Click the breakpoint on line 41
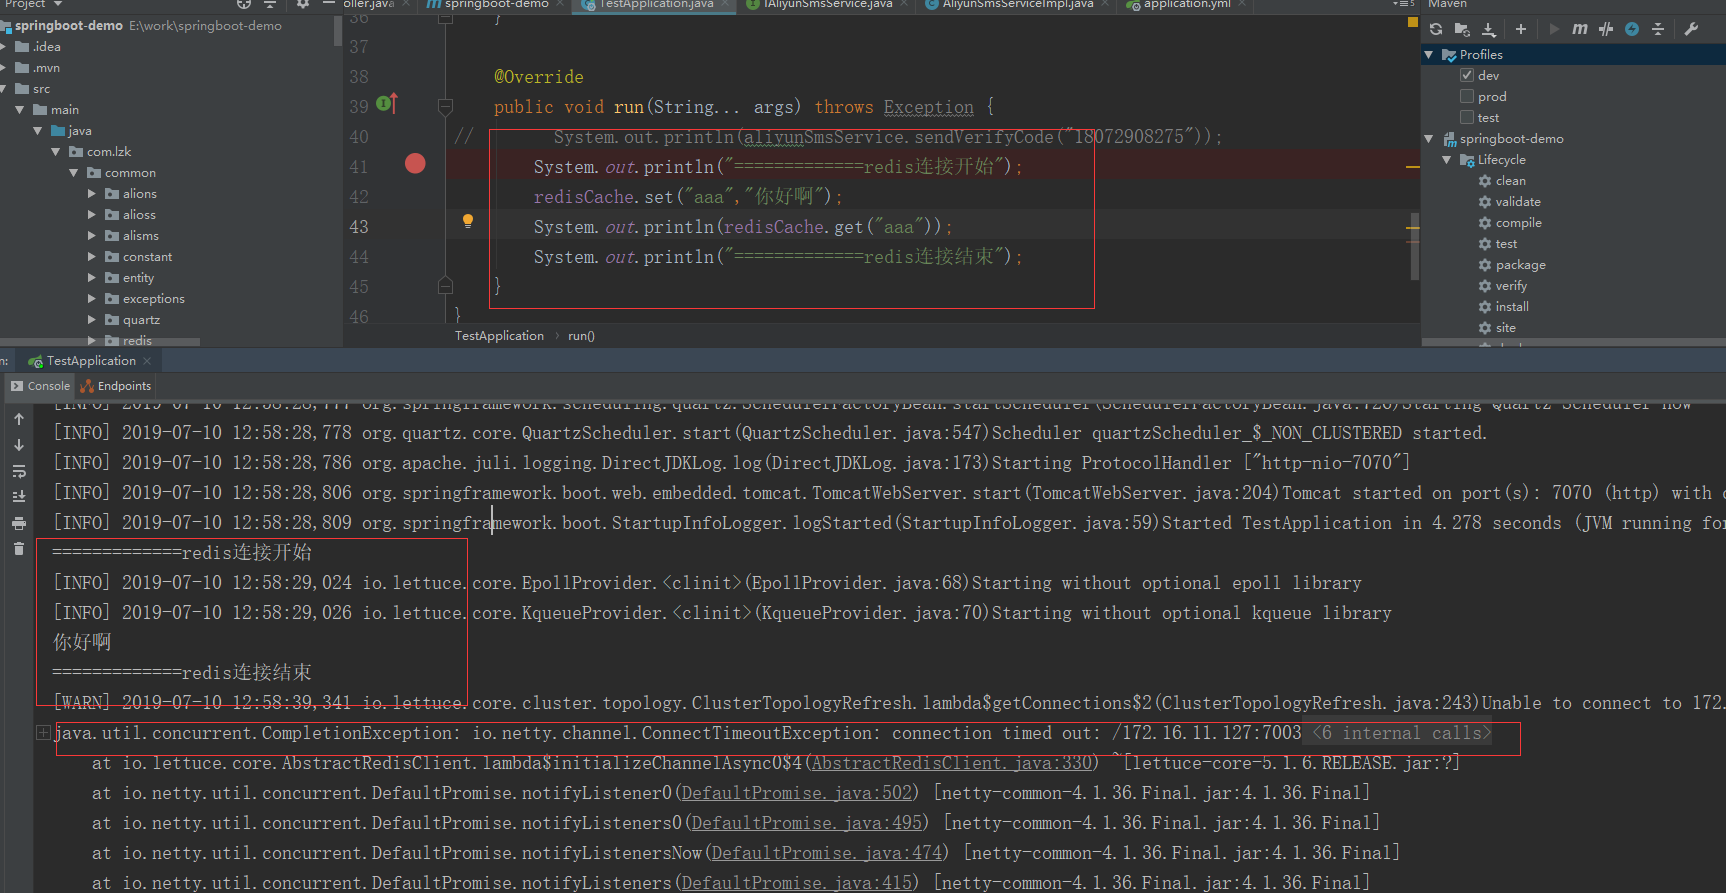 tap(415, 163)
